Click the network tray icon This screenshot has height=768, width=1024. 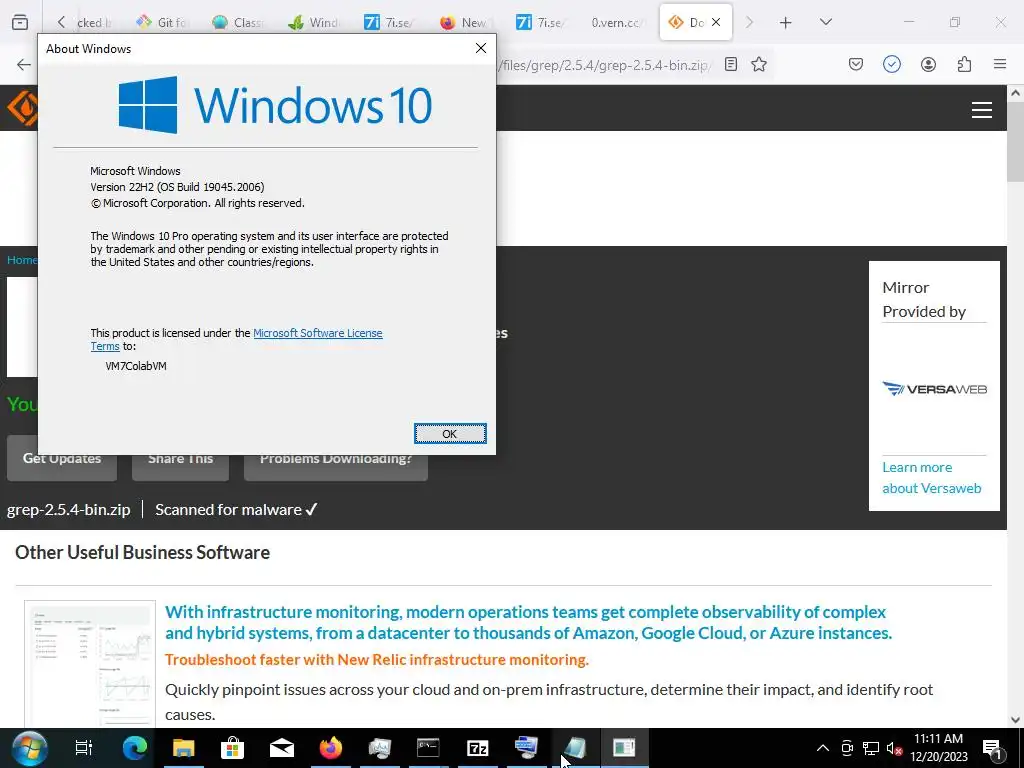(871, 748)
